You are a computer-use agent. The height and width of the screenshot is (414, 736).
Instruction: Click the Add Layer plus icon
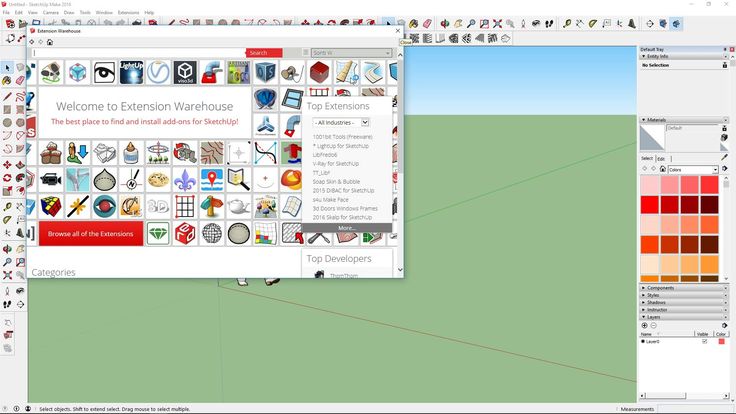(644, 325)
